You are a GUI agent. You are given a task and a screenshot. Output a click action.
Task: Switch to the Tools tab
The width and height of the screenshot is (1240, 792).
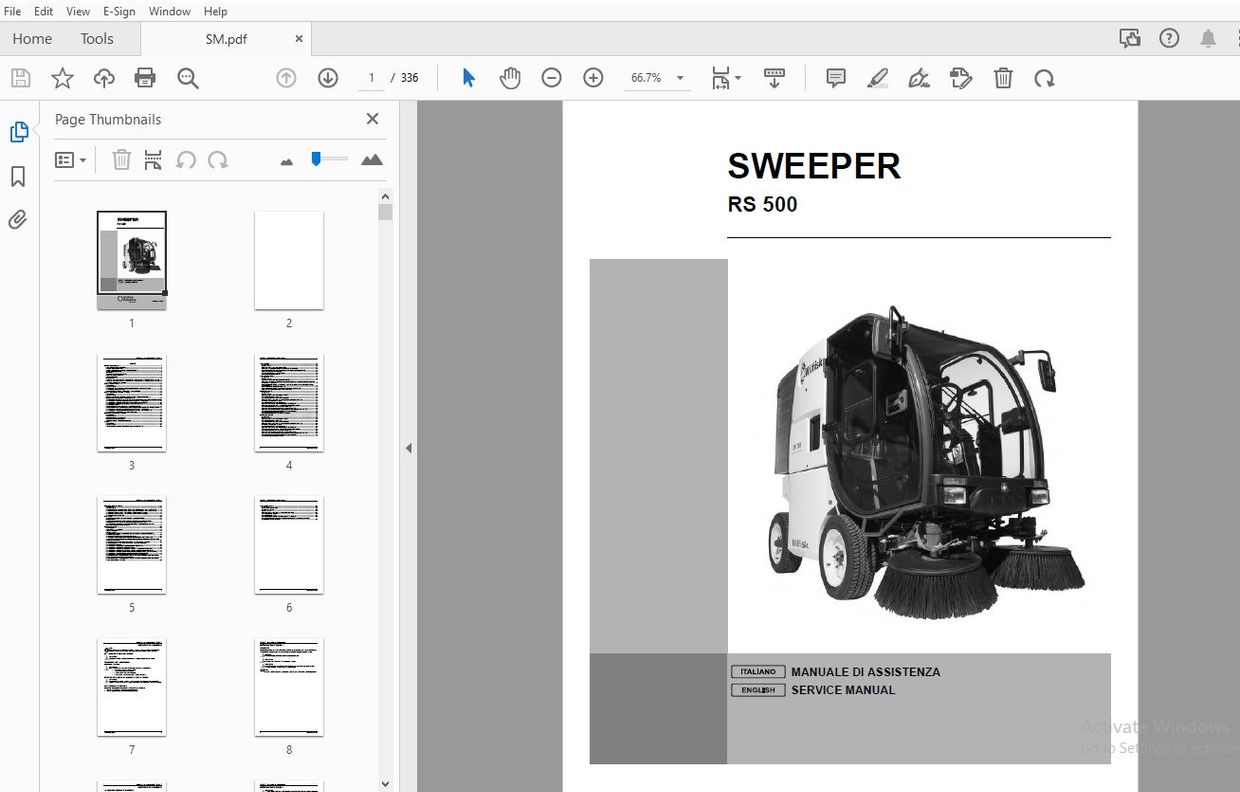(96, 38)
